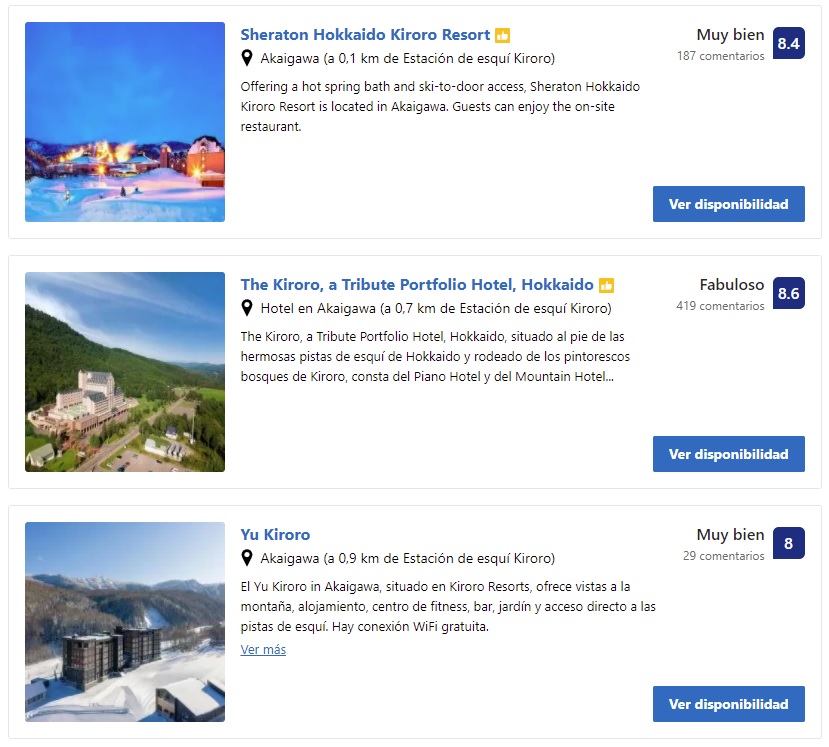
Task: Open Sheraton Hokkaido Kiroro Resort title link
Action: (x=365, y=35)
